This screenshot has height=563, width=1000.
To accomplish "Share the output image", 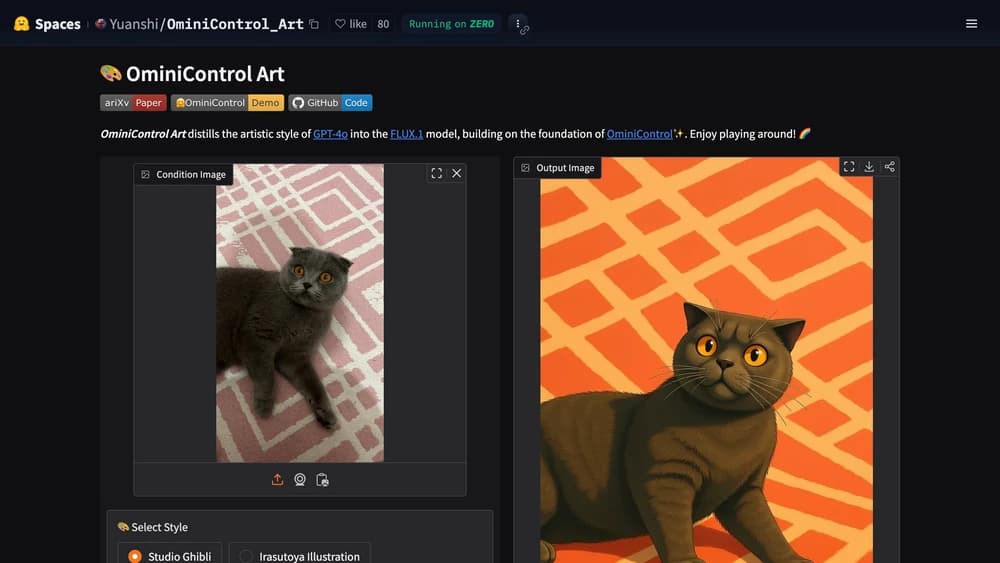I will (x=889, y=166).
